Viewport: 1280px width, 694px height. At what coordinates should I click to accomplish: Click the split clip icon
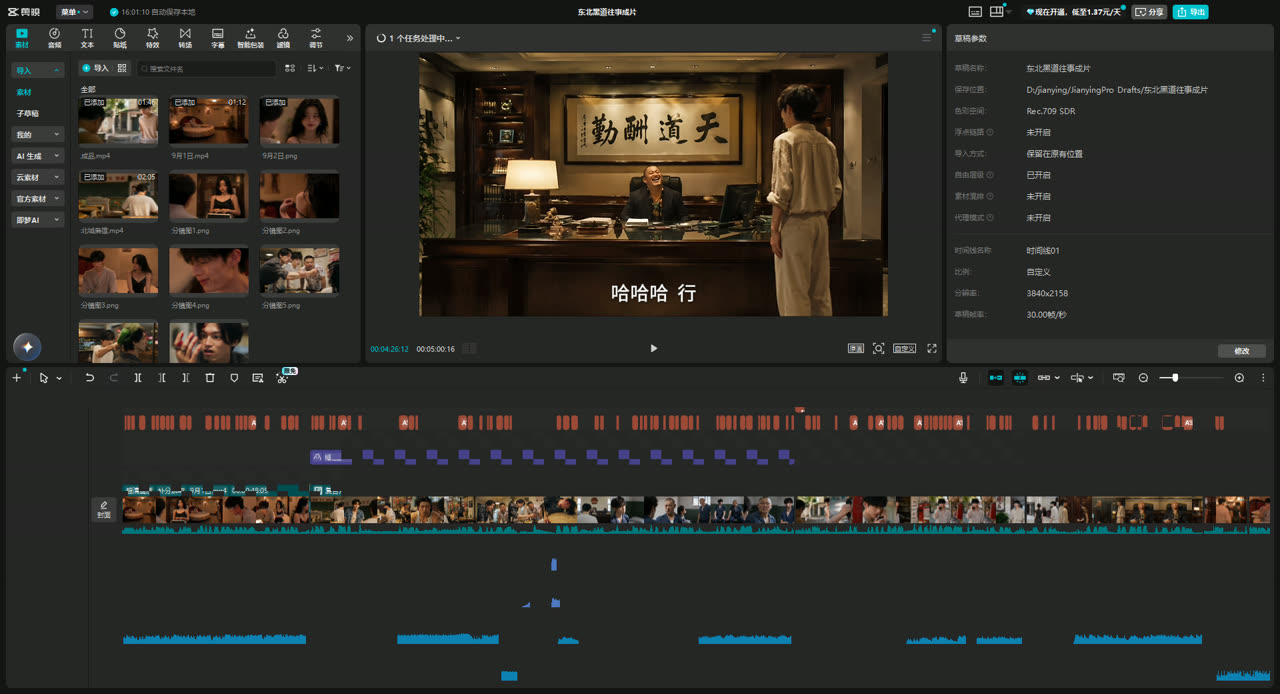click(x=138, y=378)
